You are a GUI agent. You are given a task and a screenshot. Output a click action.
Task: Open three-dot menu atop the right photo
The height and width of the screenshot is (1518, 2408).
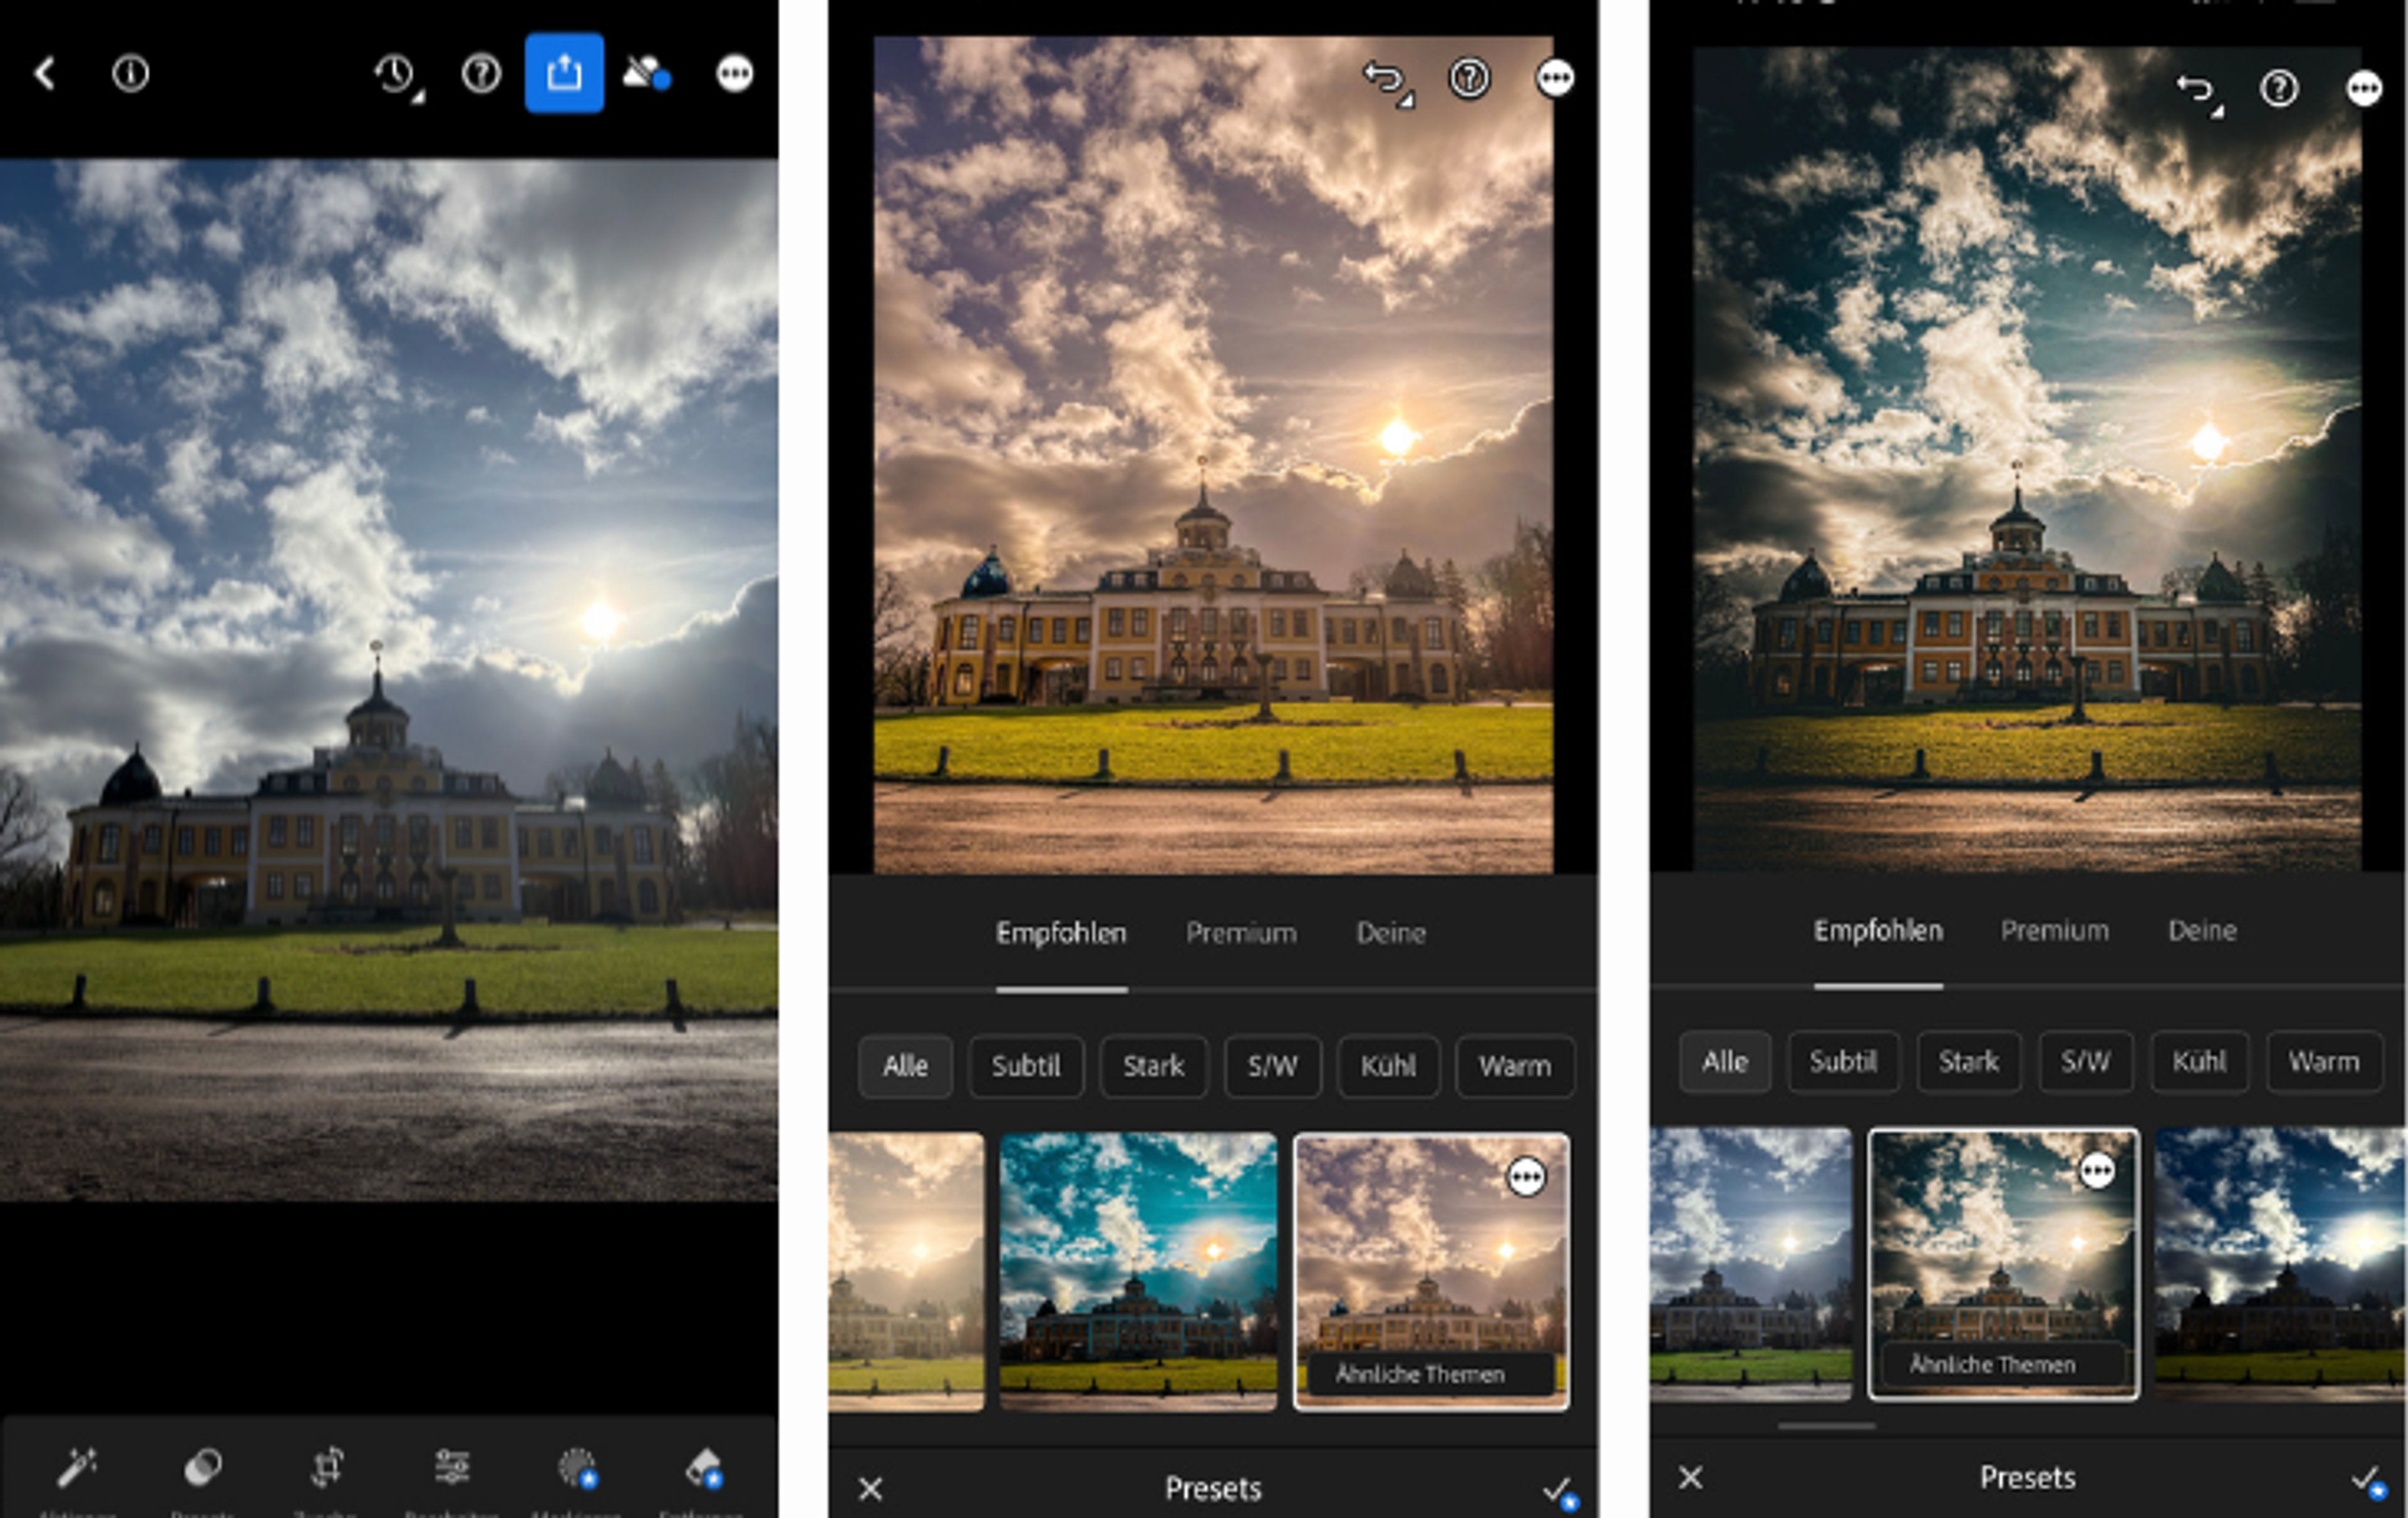[x=2364, y=89]
